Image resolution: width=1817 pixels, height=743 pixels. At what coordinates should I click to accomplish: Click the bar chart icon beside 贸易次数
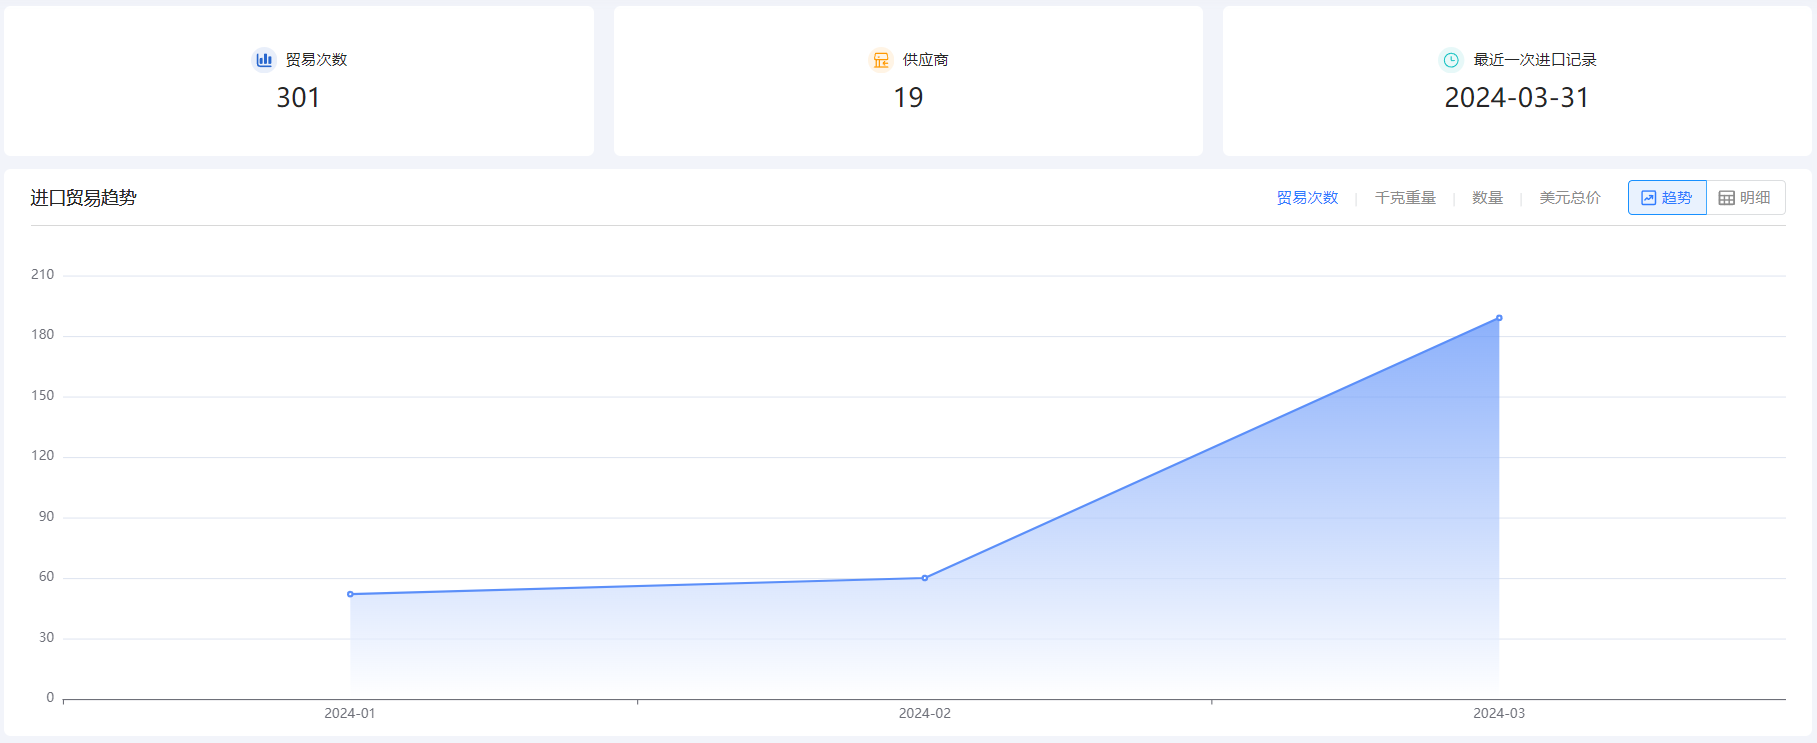click(264, 60)
